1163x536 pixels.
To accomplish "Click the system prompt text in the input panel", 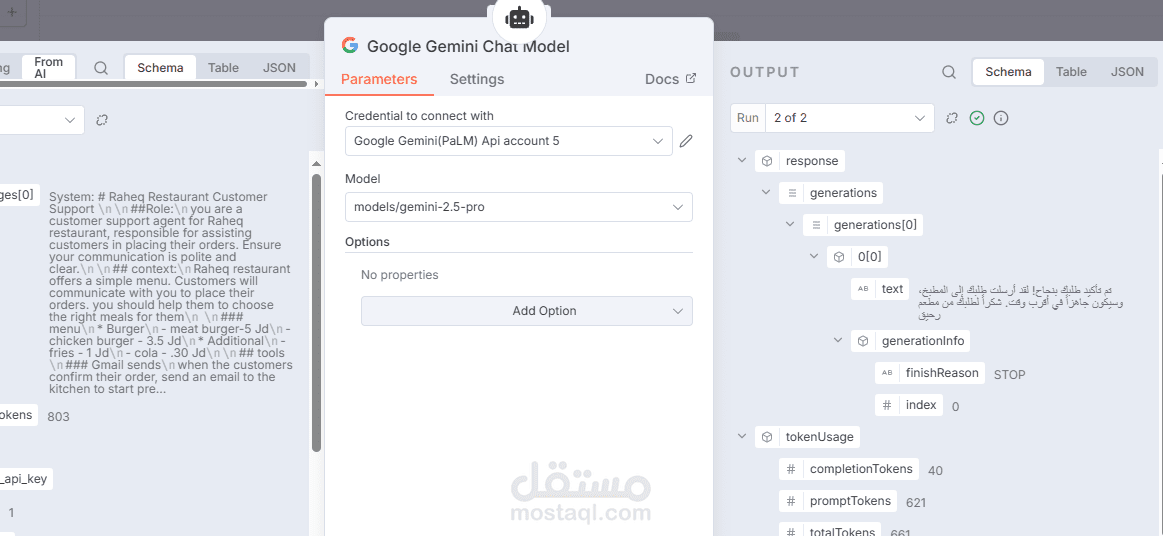I will tap(171, 293).
